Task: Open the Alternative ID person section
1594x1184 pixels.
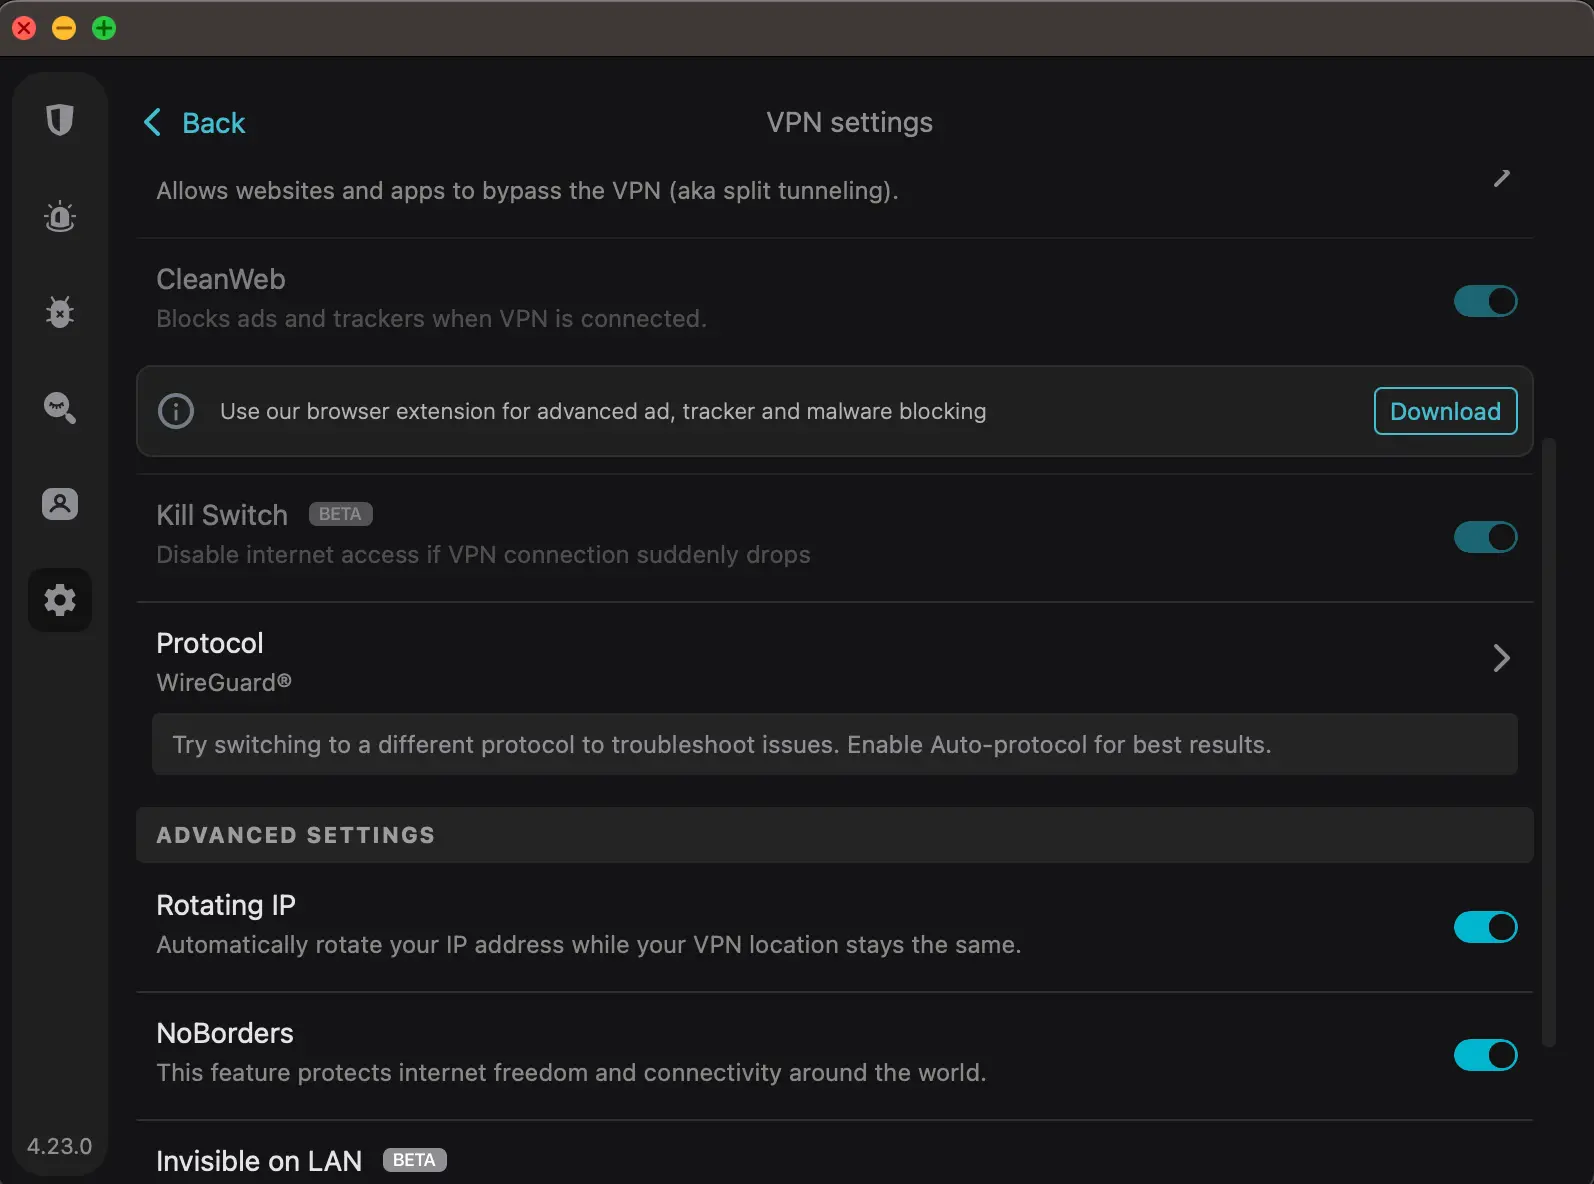Action: 60,504
